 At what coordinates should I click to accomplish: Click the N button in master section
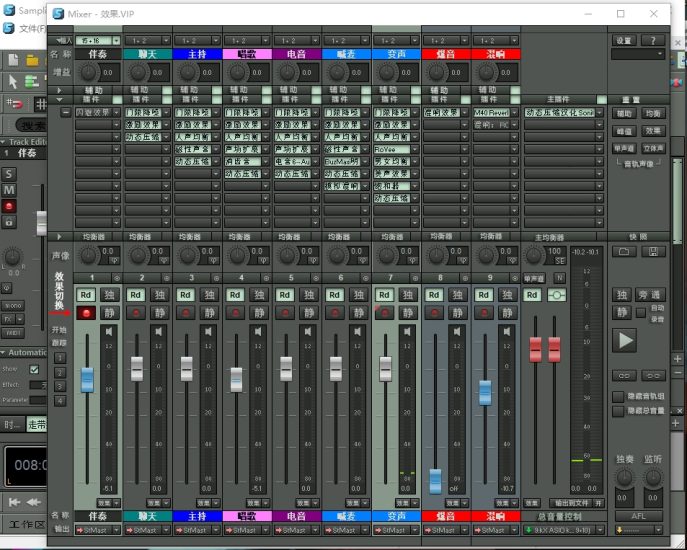tap(560, 278)
